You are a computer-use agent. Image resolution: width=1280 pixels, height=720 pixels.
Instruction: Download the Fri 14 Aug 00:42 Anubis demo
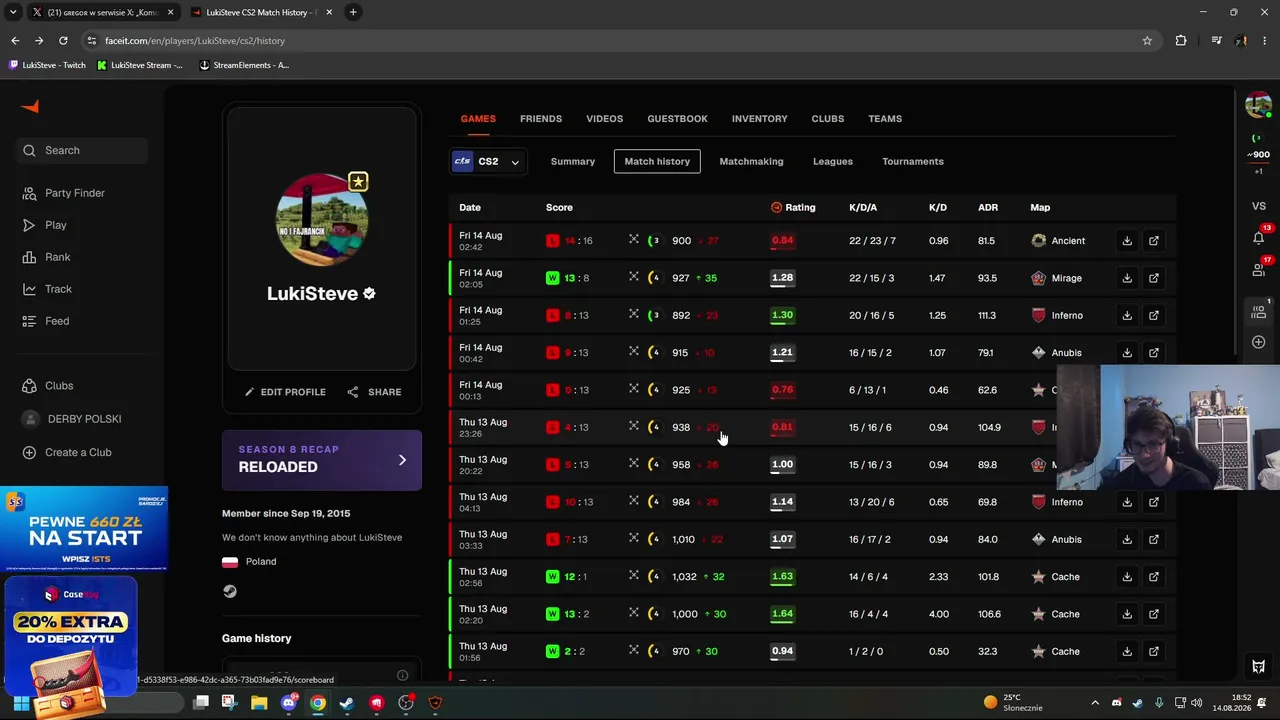tap(1127, 353)
